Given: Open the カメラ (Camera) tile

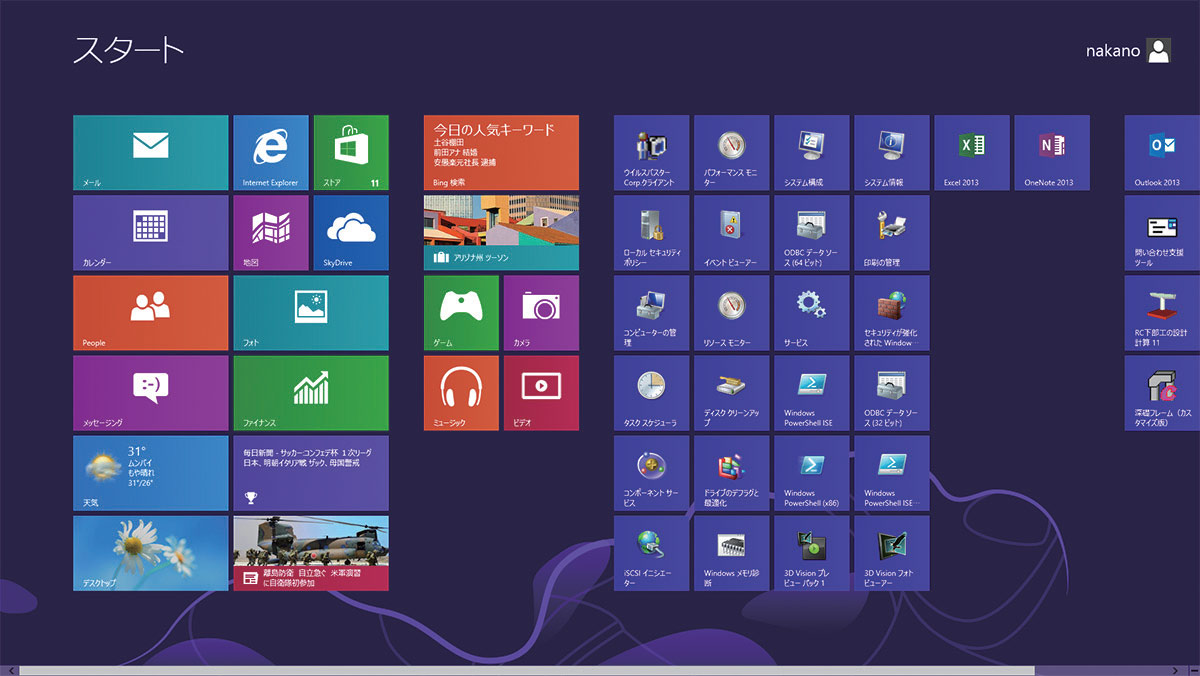Looking at the screenshot, I should coord(541,312).
